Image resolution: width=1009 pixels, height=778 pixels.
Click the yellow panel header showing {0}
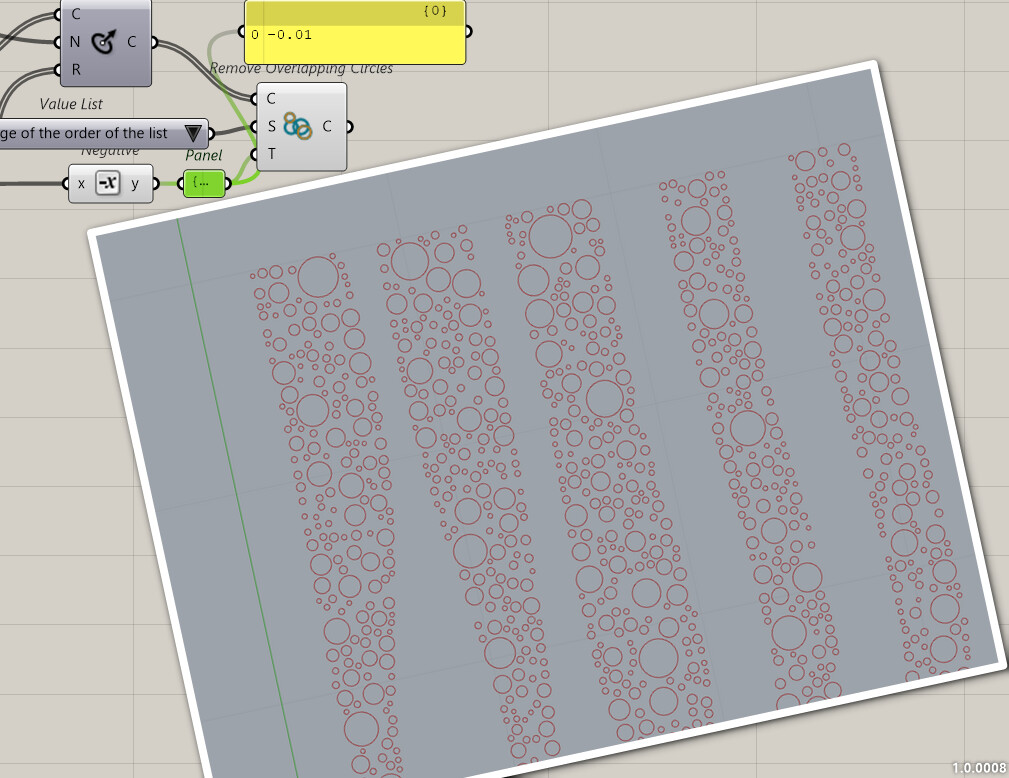pyautogui.click(x=355, y=12)
